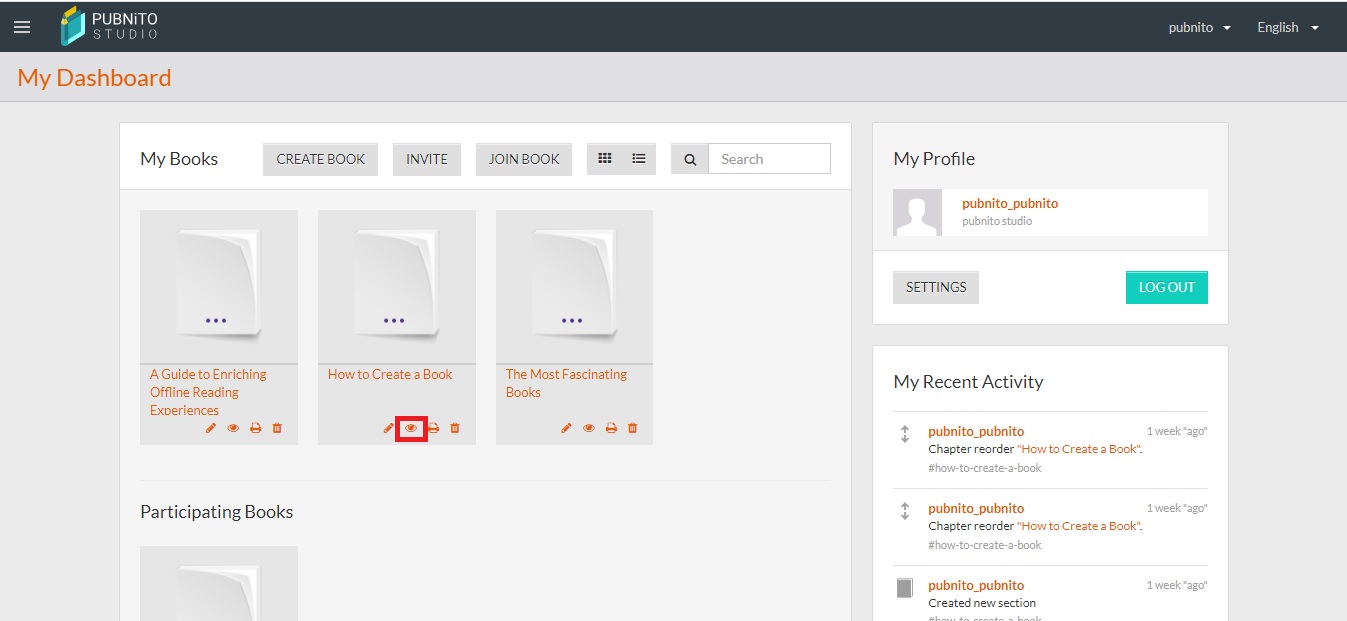
Task: Click the JOIN BOOK button
Action: coord(524,159)
